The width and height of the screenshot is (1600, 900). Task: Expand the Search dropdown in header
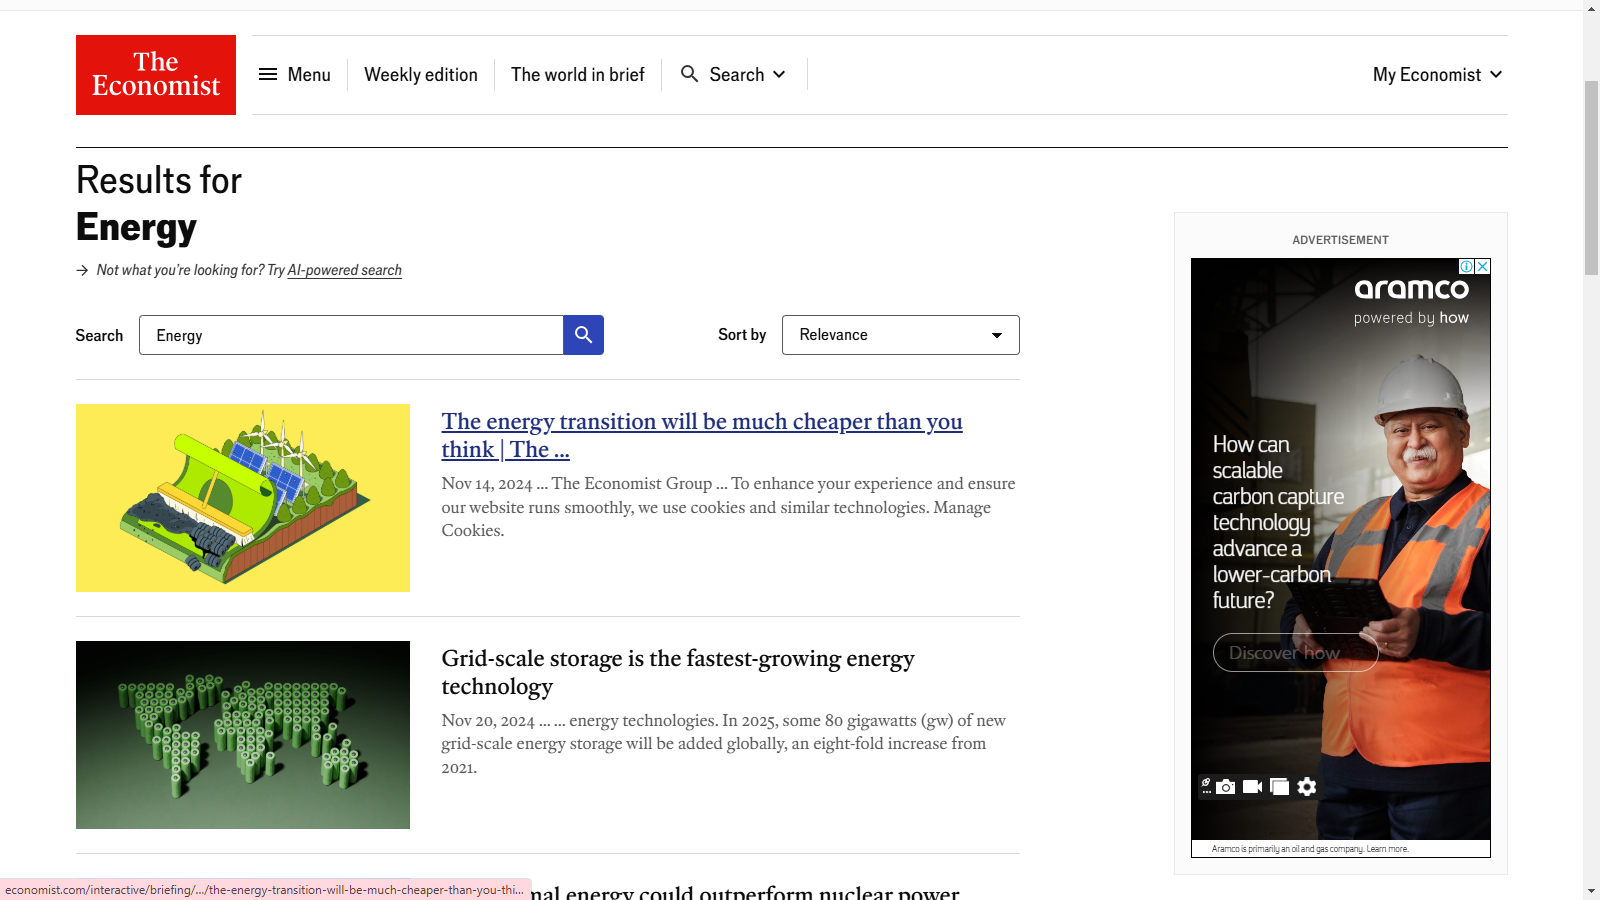click(x=734, y=75)
